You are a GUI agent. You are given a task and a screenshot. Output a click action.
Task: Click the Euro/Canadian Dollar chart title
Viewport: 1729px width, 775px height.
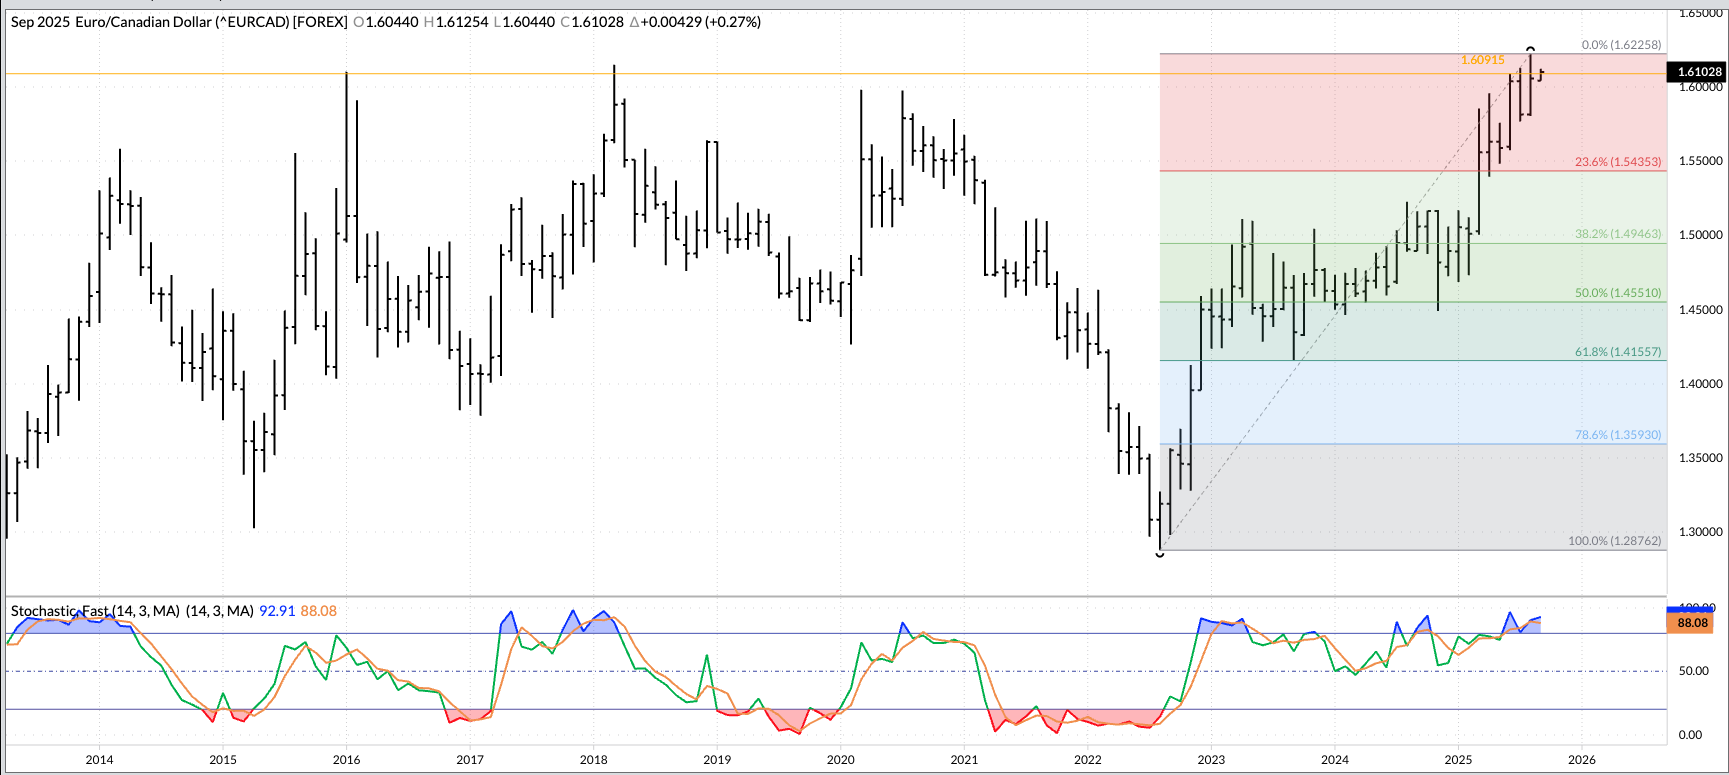(x=180, y=22)
